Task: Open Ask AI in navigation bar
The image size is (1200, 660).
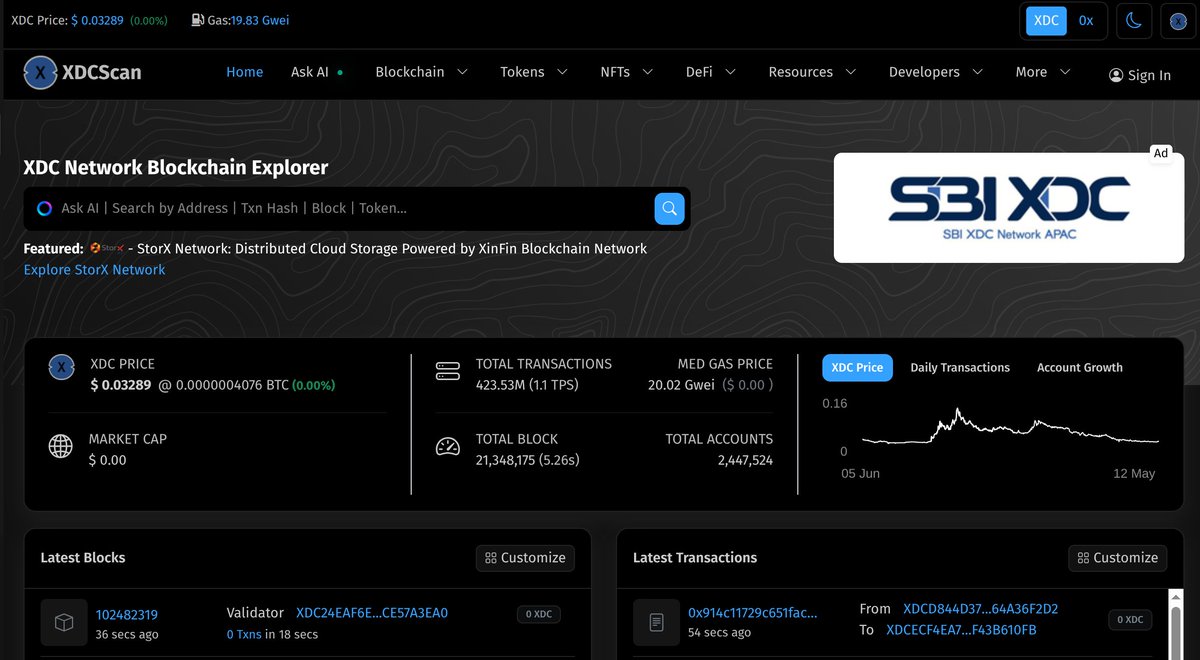Action: [x=317, y=72]
